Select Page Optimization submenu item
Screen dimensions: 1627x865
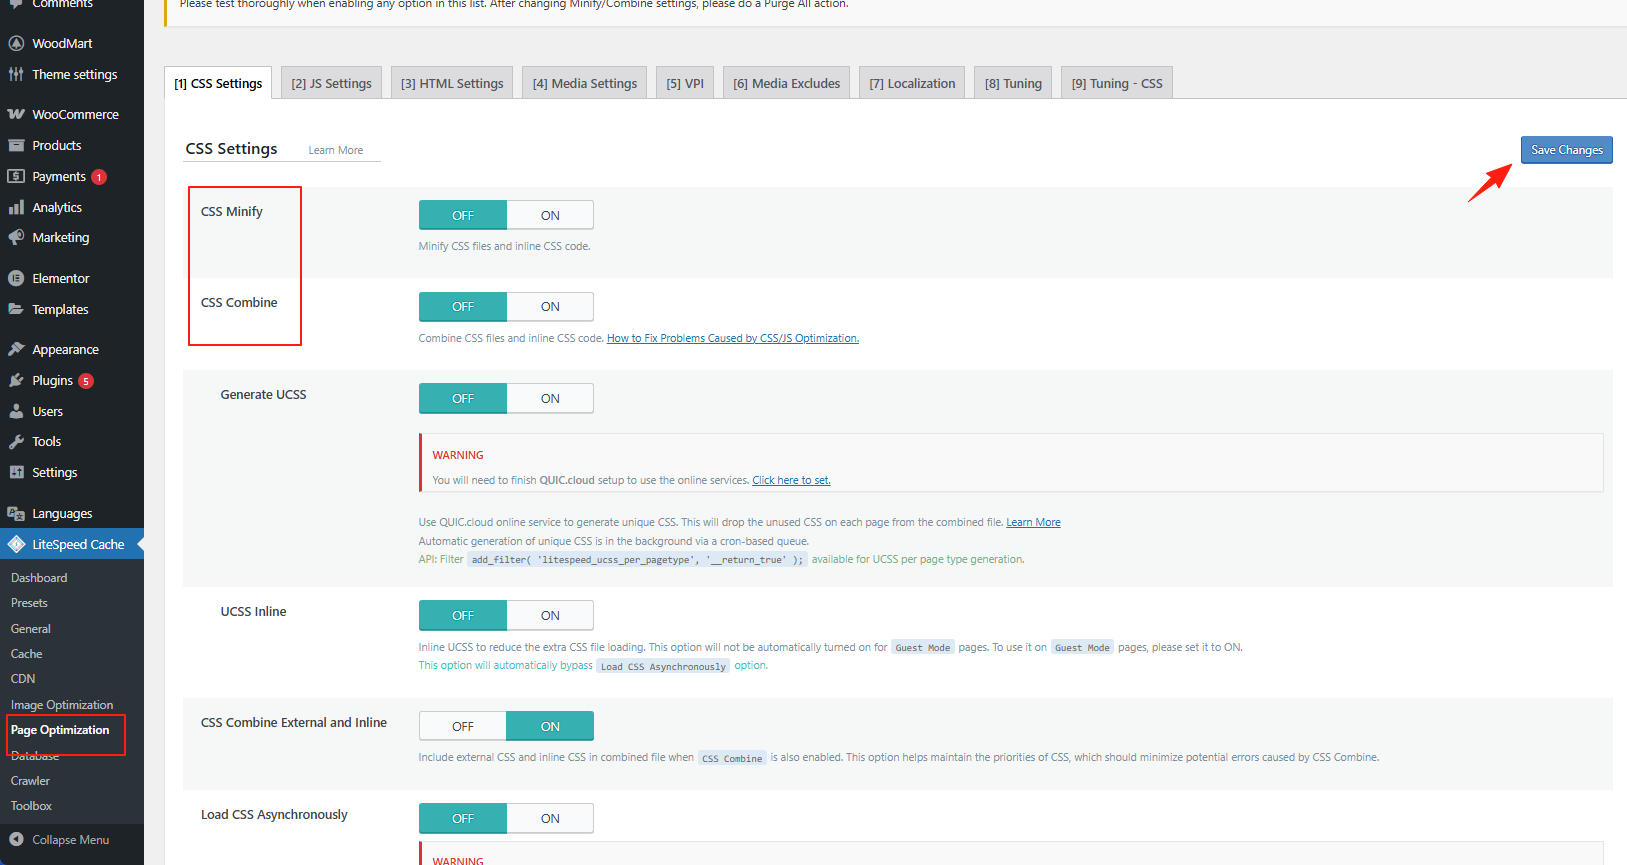click(60, 730)
